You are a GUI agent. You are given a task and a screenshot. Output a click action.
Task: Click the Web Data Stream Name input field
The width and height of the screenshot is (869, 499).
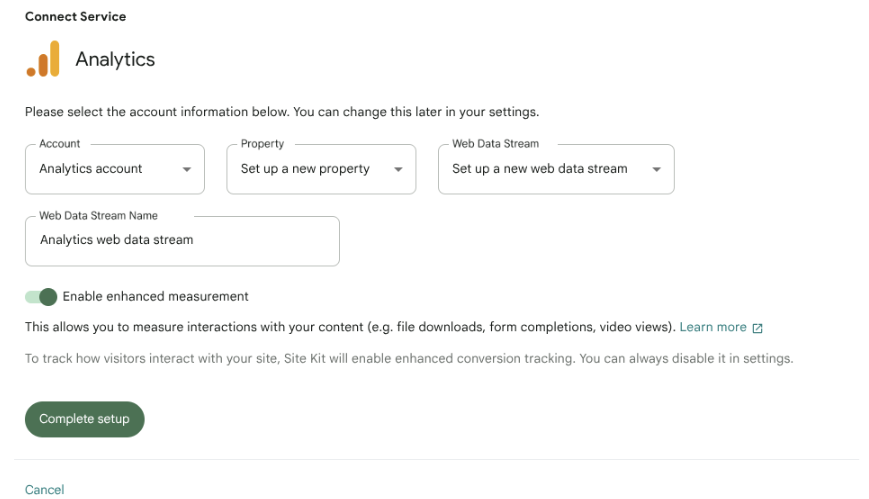pos(182,241)
